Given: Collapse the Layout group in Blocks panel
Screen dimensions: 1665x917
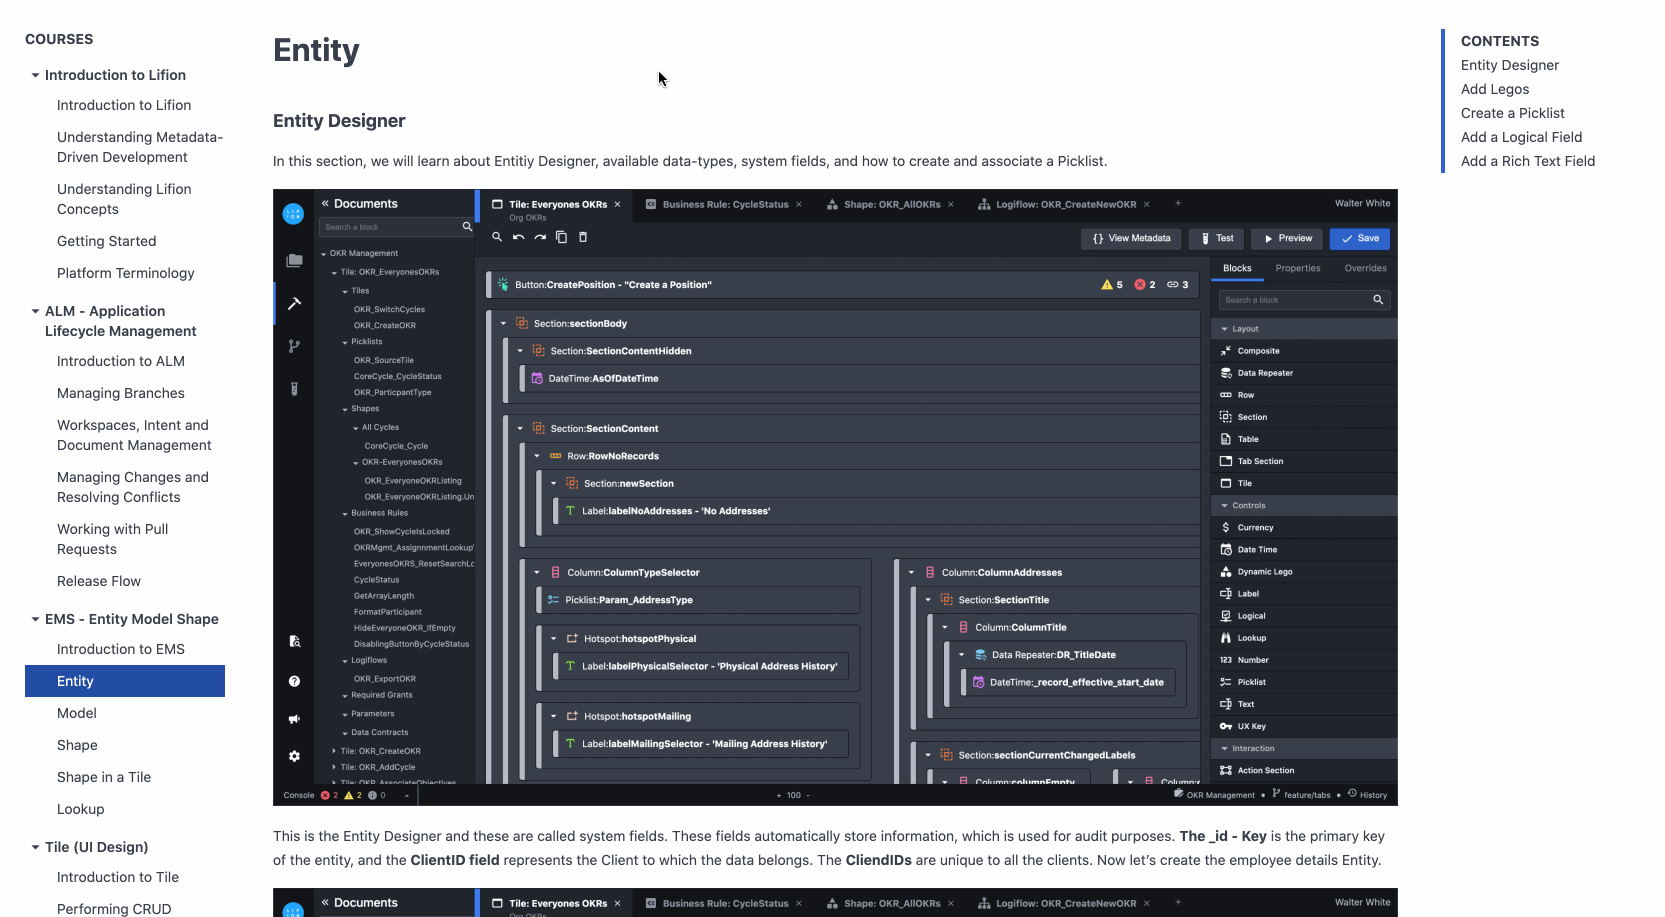Looking at the screenshot, I should click(x=1225, y=329).
